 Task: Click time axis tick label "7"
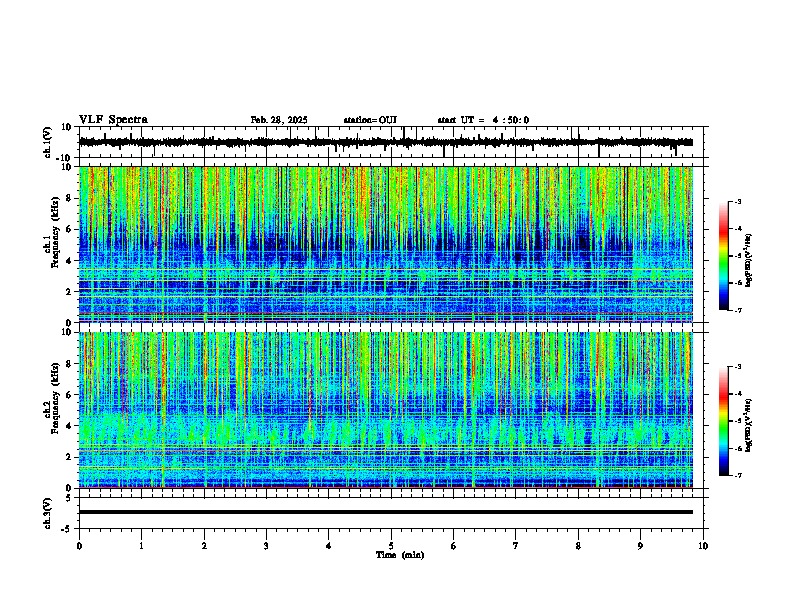(x=516, y=546)
